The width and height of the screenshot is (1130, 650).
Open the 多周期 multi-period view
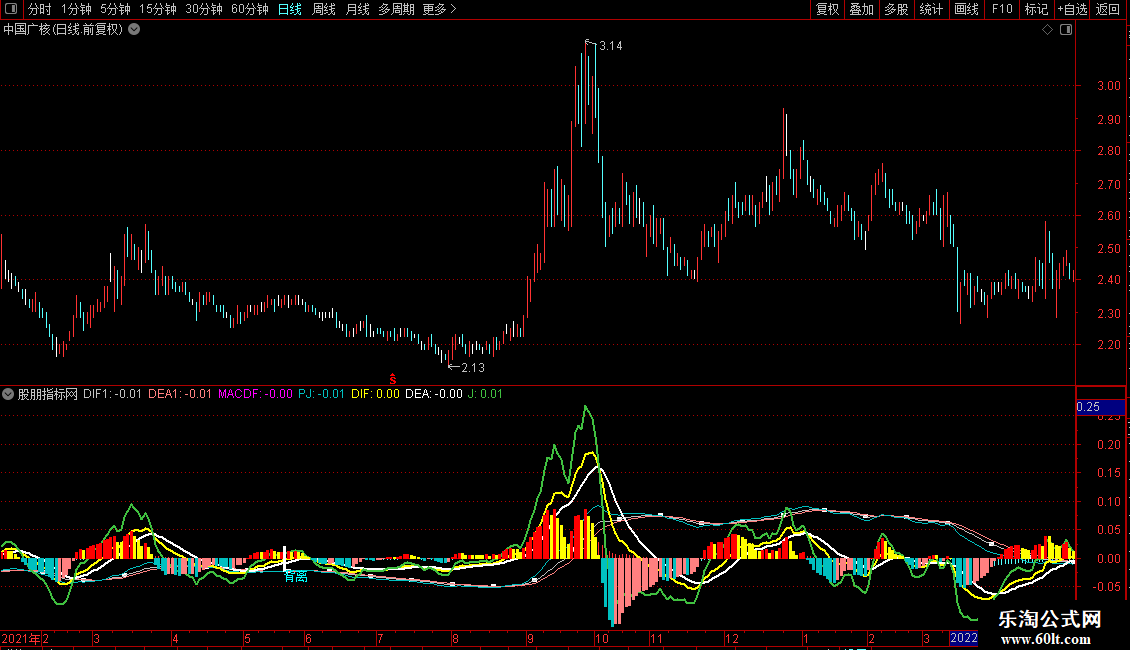396,9
